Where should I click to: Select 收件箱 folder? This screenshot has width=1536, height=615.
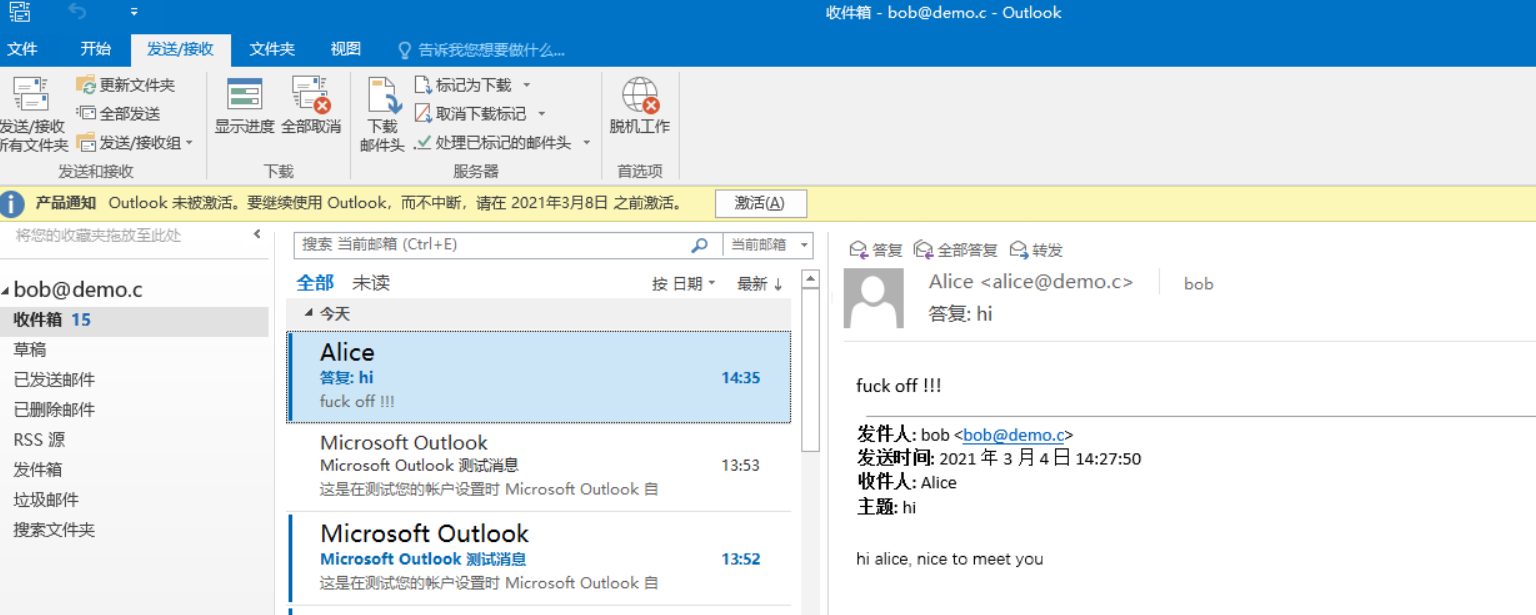134,320
